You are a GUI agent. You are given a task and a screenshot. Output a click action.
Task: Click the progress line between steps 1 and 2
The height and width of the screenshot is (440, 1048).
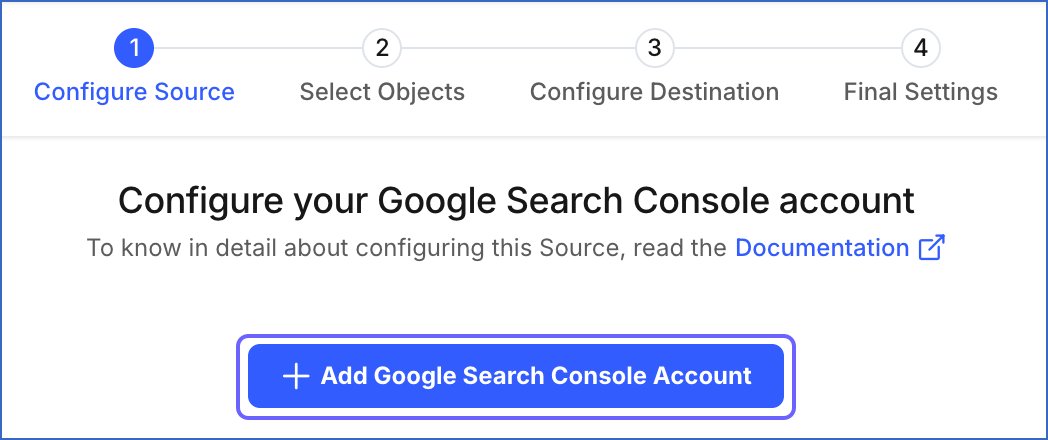pos(258,47)
